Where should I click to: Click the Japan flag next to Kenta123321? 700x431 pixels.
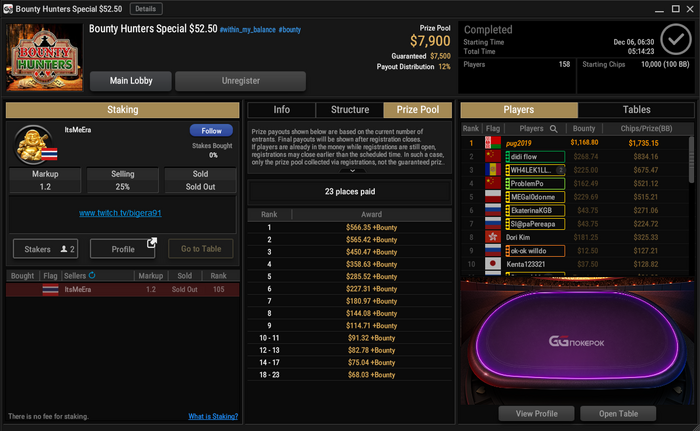point(493,264)
